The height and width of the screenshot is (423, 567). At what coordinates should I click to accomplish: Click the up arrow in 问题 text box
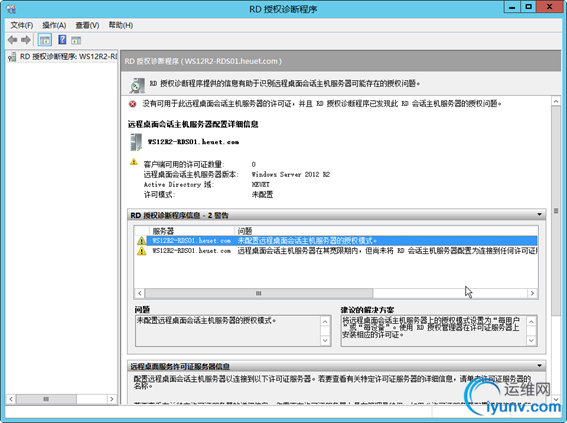[x=325, y=321]
